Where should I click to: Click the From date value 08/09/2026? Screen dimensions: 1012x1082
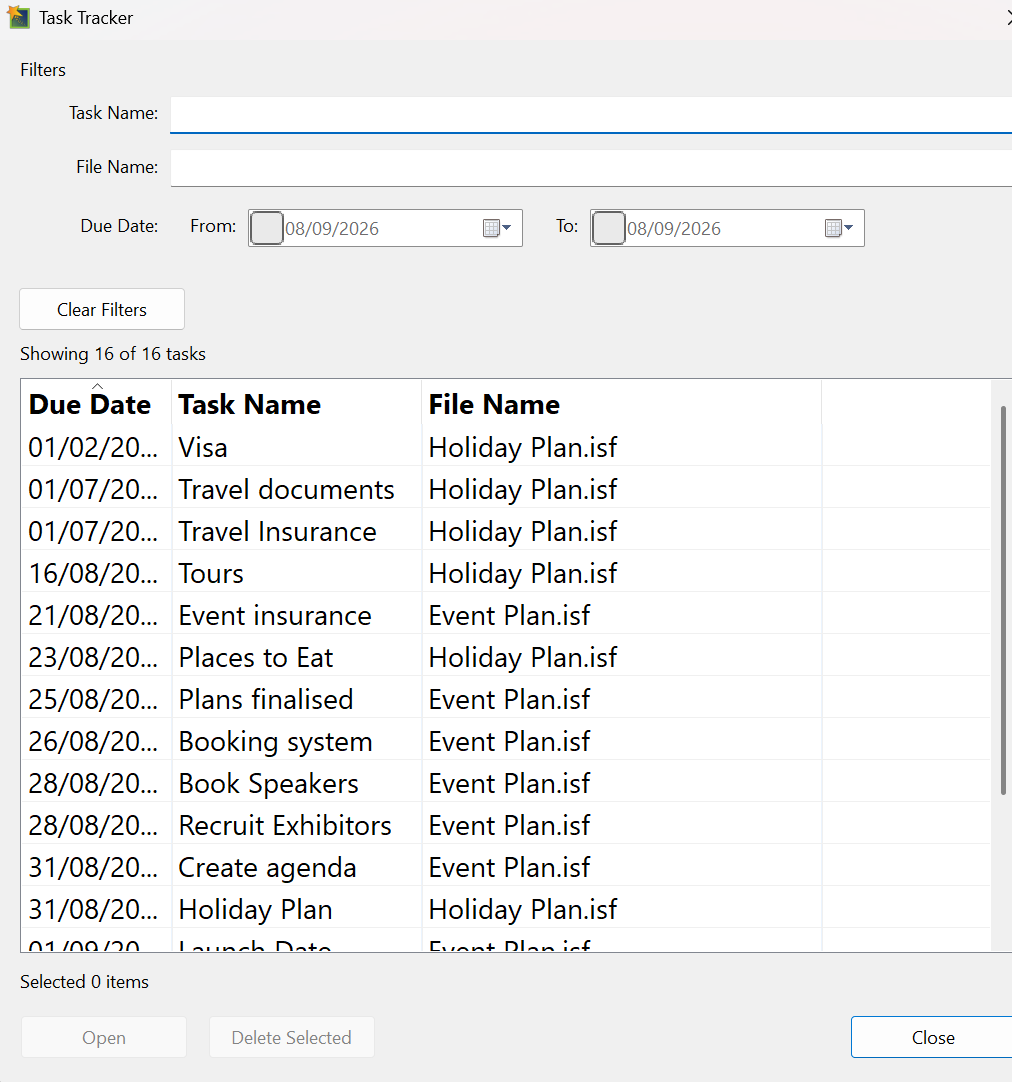pos(332,228)
